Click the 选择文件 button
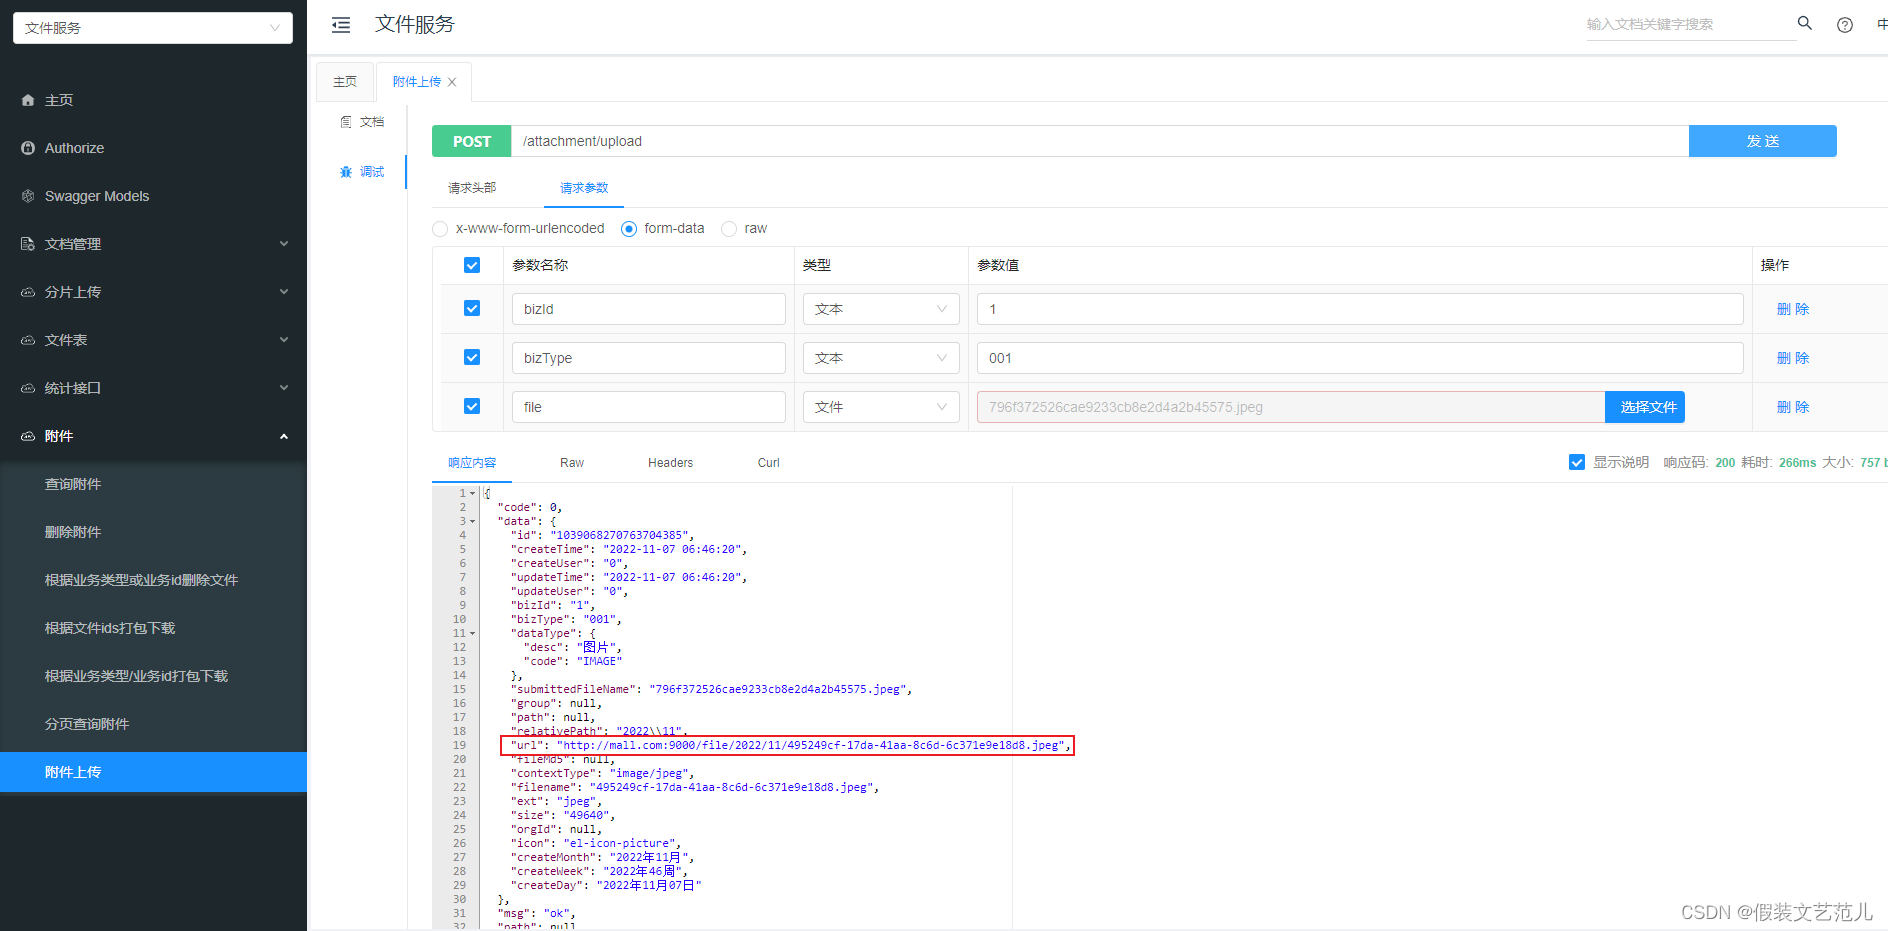Viewport: 1888px width, 931px height. coord(1645,407)
